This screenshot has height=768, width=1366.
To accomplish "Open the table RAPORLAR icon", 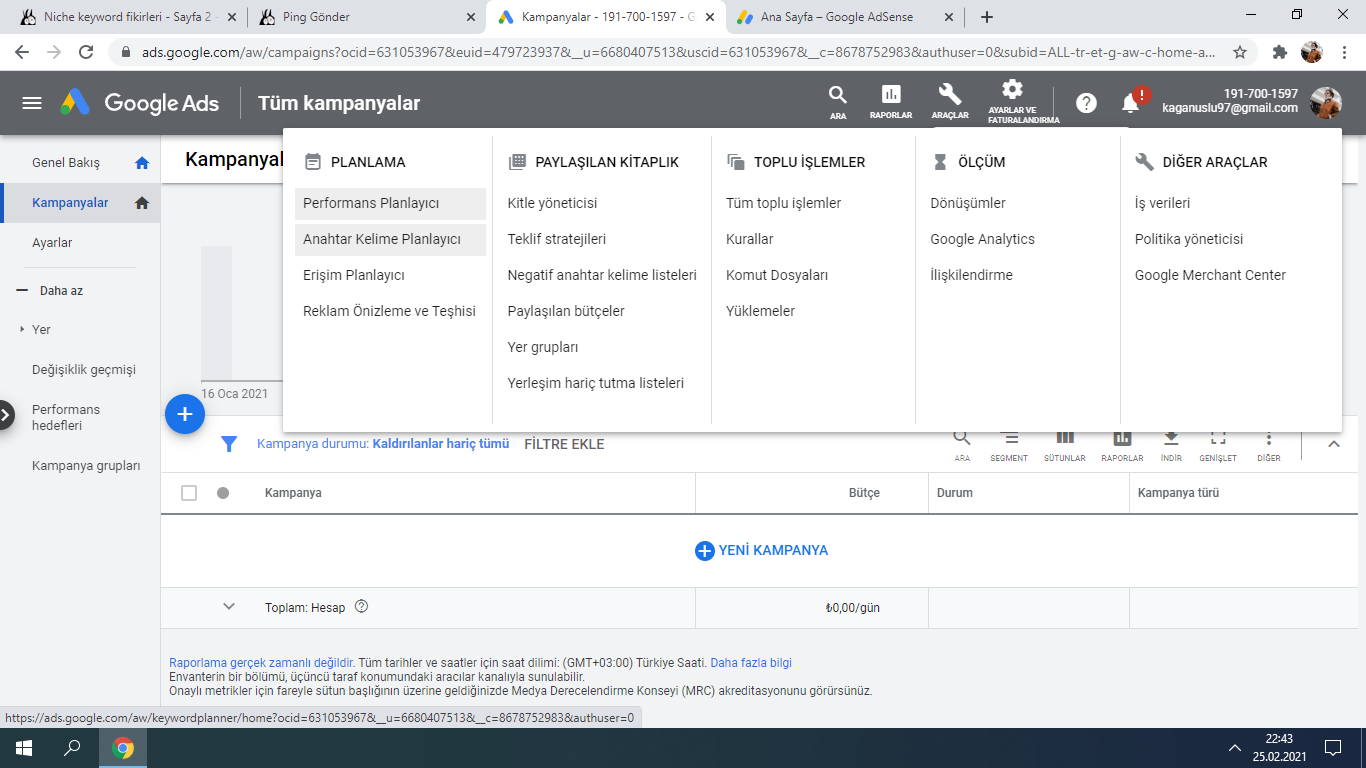I will (1122, 446).
